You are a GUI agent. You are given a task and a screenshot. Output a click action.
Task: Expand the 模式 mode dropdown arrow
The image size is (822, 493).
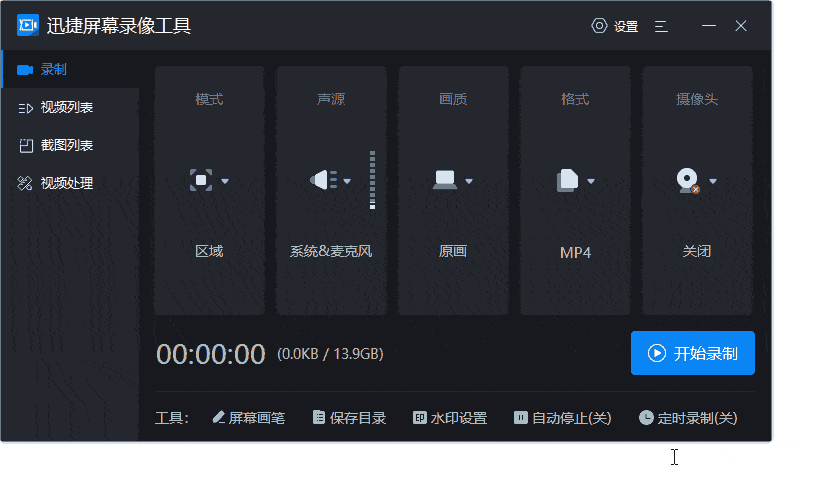click(x=225, y=182)
